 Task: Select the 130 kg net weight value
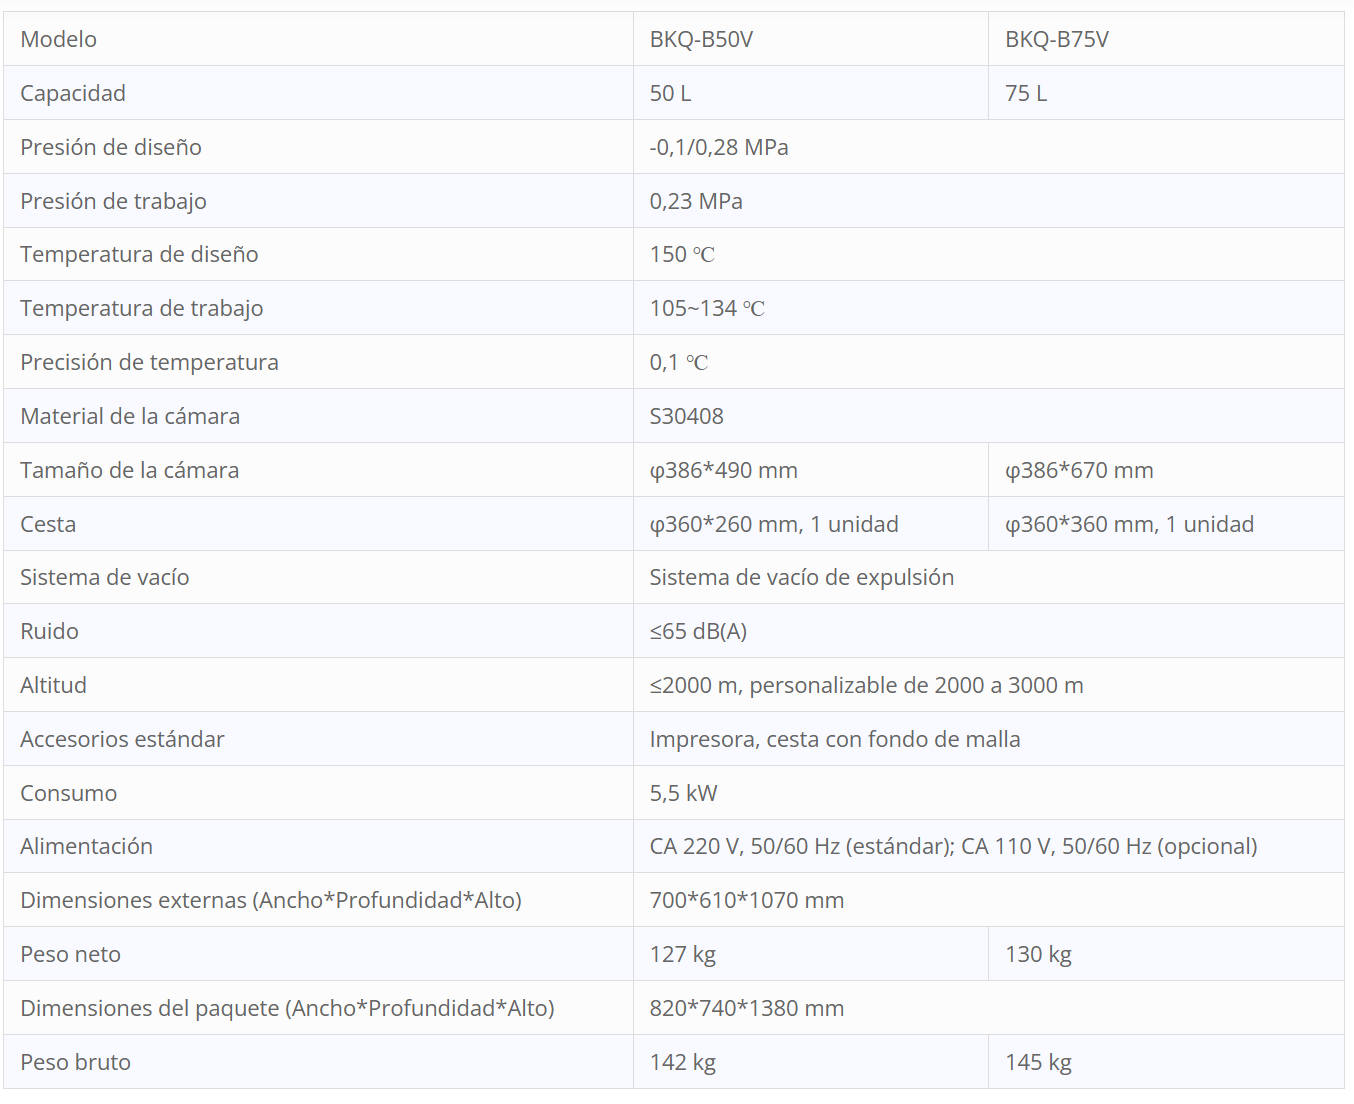point(1038,955)
